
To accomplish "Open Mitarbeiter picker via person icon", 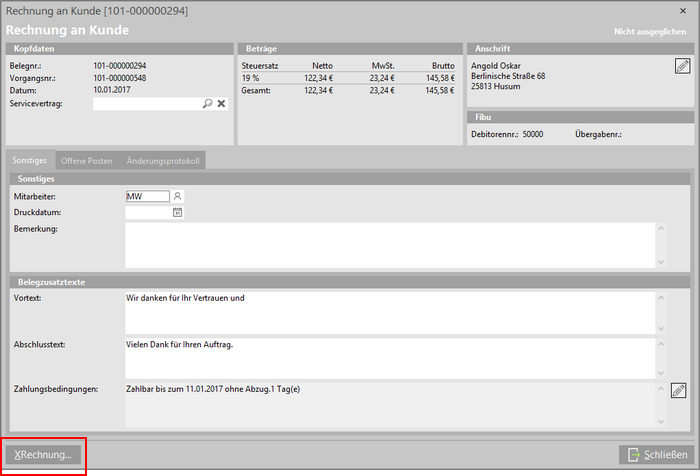I will point(177,197).
